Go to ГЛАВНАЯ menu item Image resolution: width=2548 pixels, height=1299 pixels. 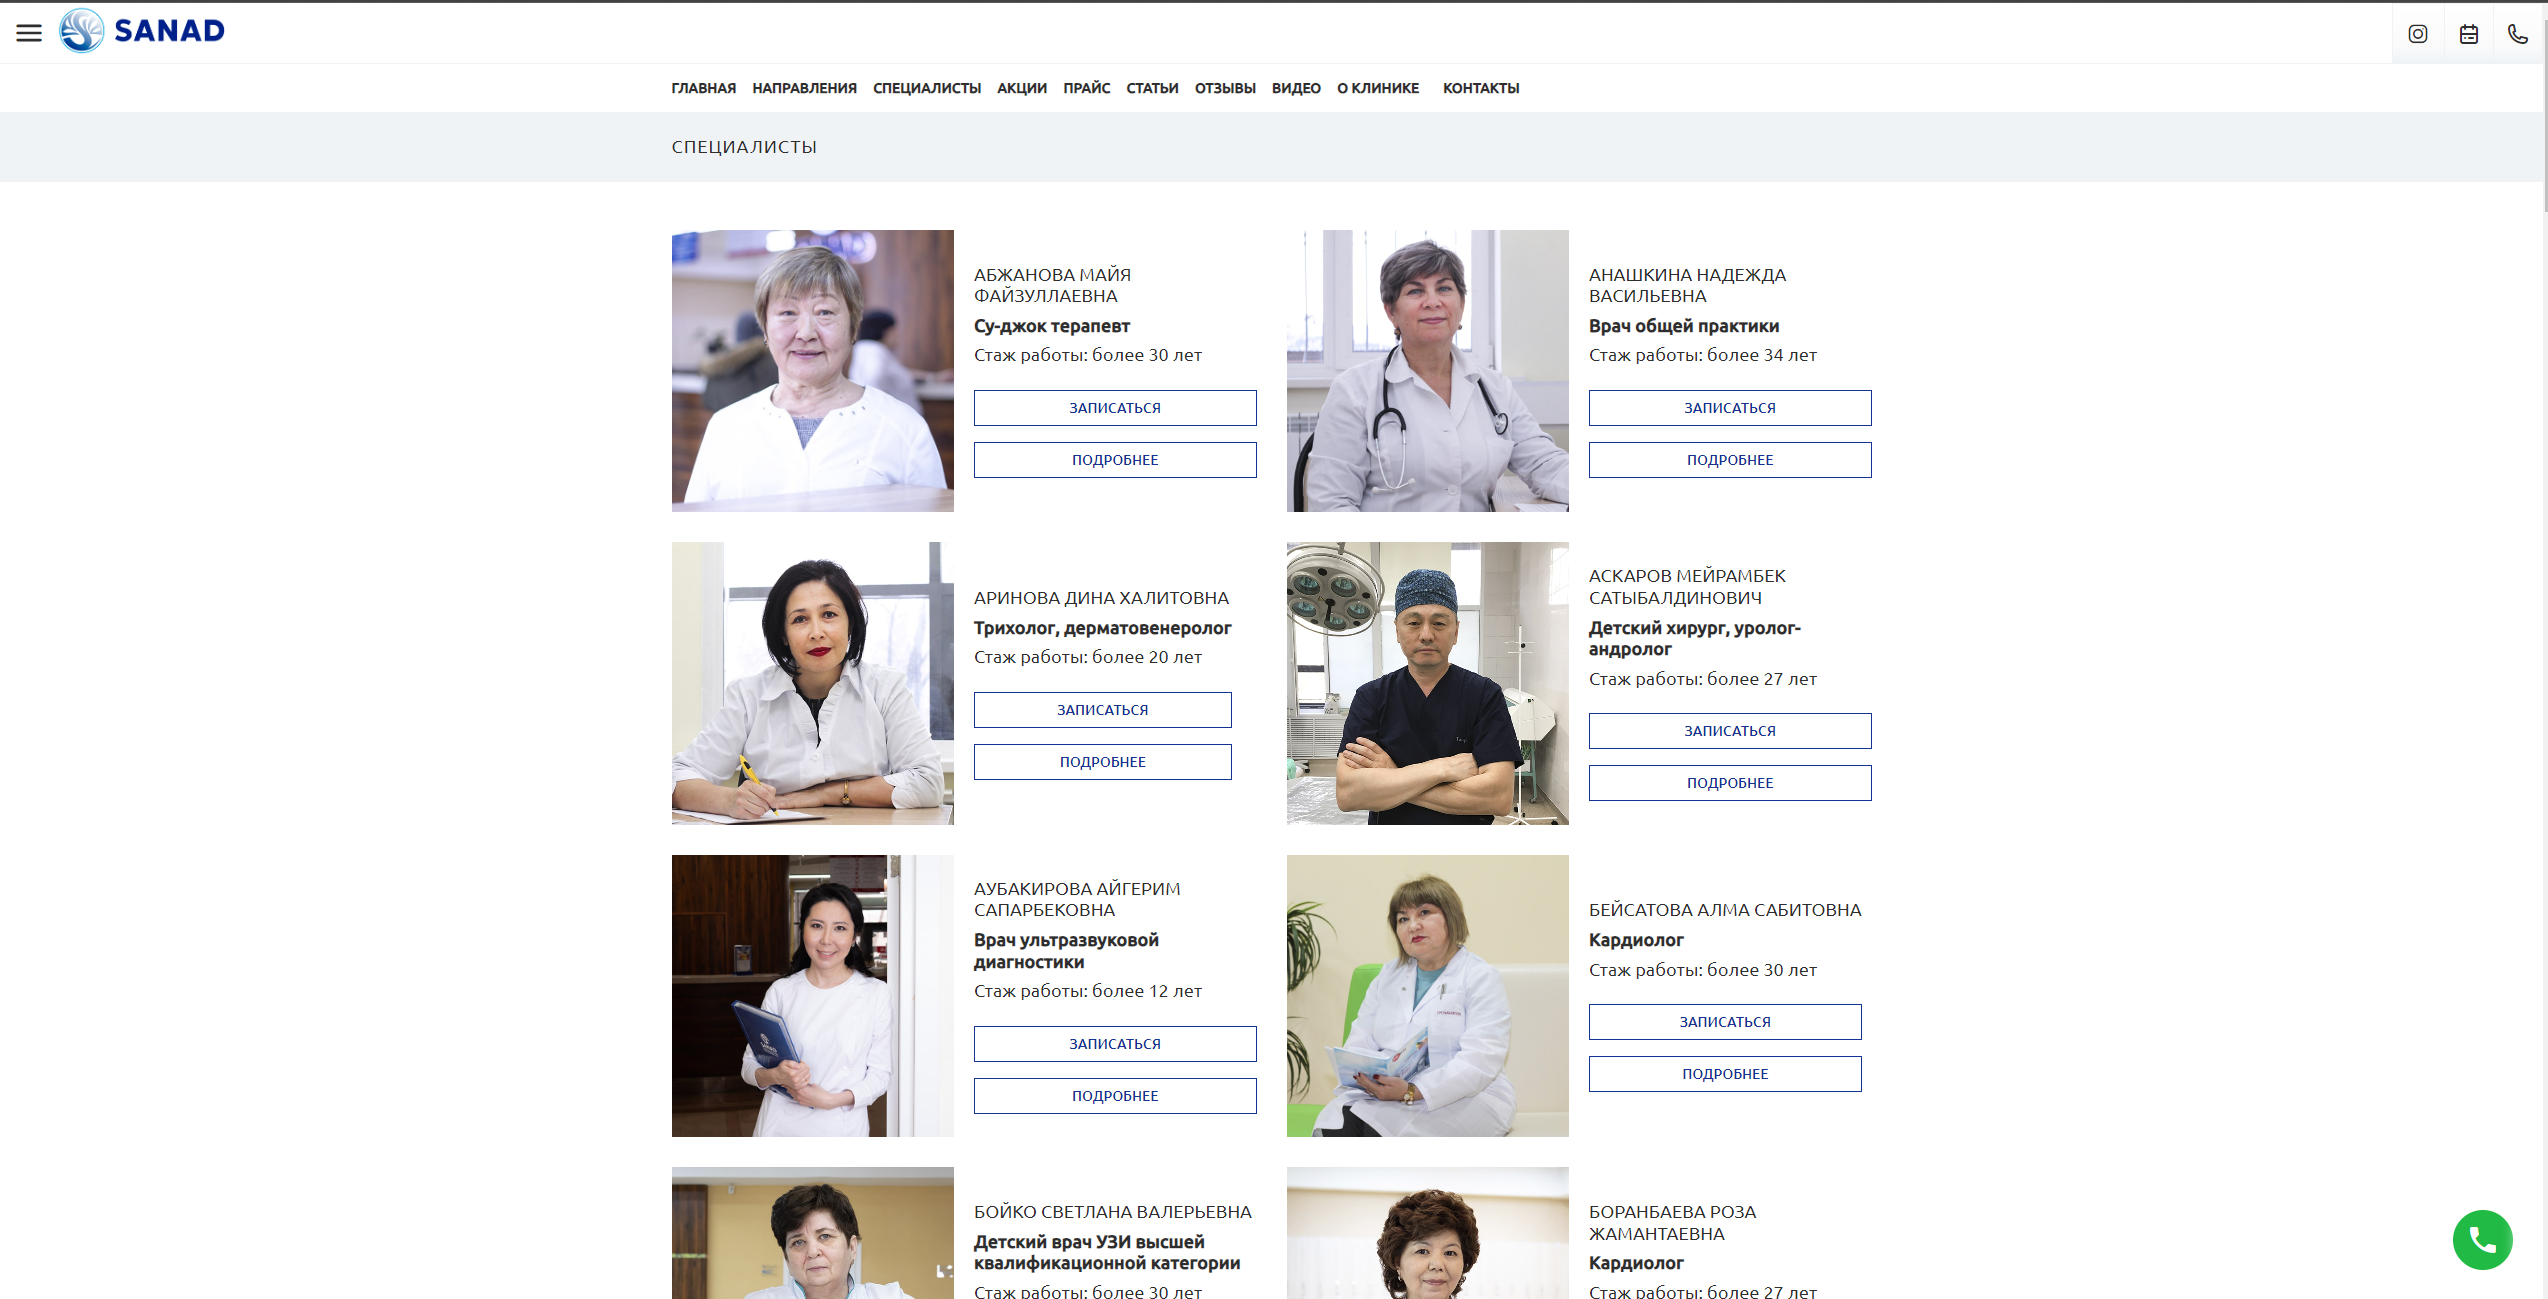pos(703,88)
